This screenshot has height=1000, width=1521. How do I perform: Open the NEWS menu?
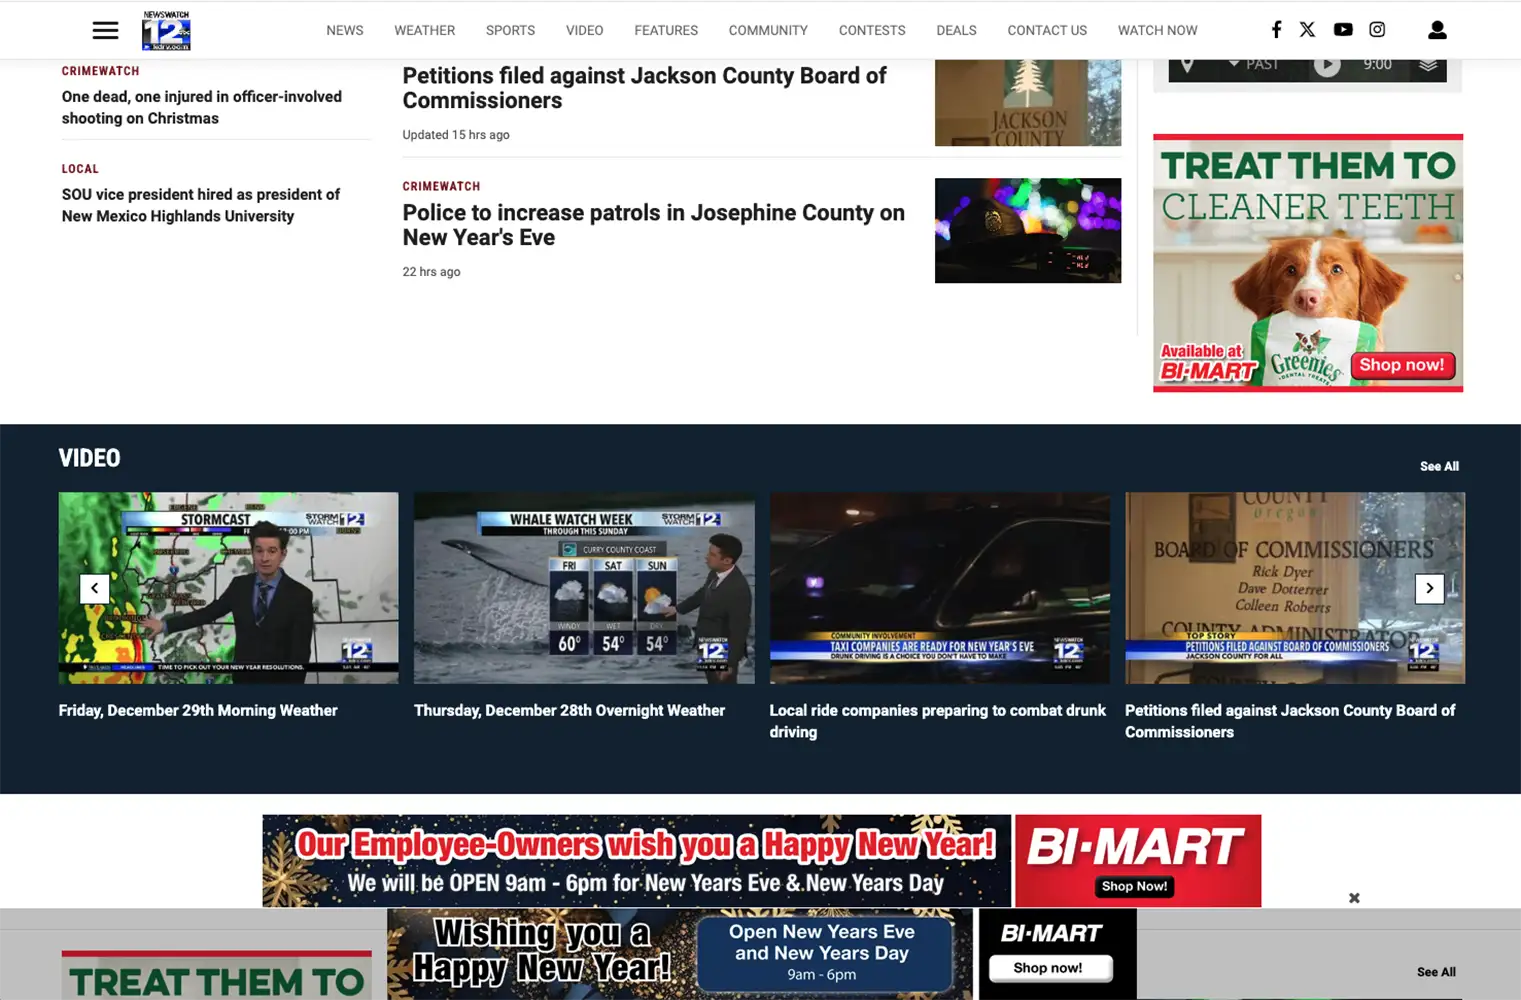click(x=345, y=30)
